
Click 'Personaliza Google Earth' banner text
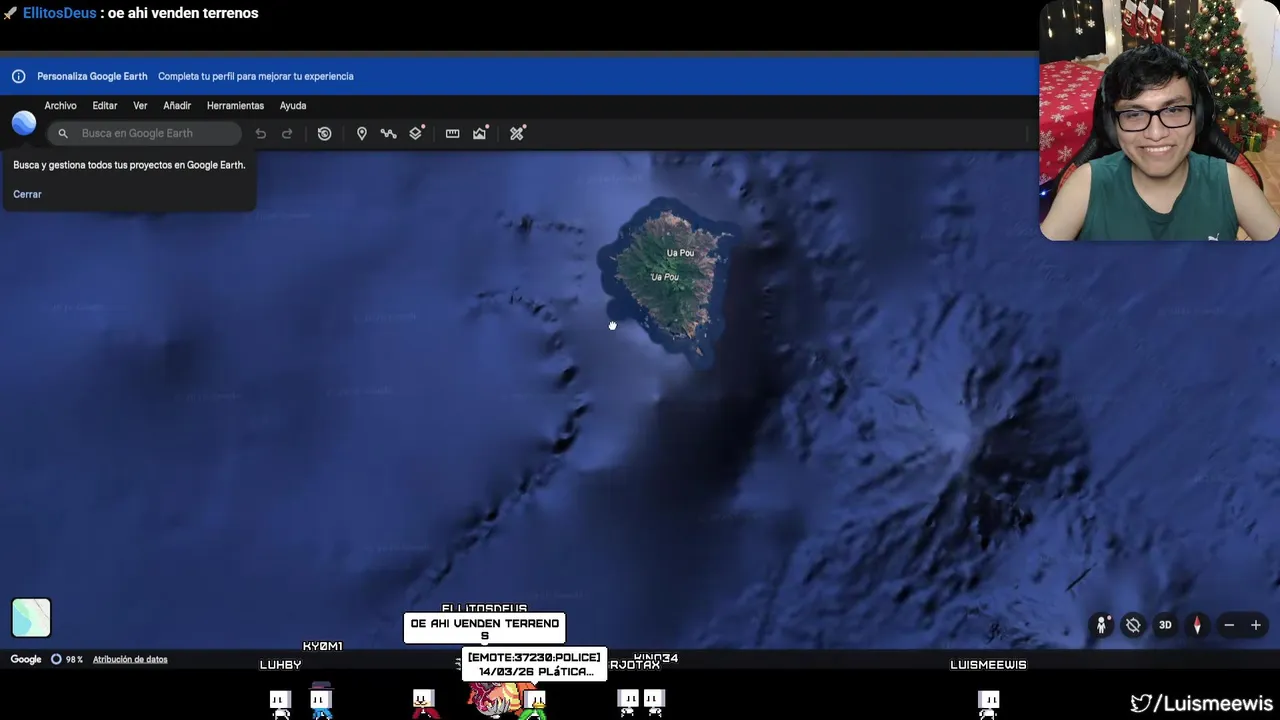point(92,76)
